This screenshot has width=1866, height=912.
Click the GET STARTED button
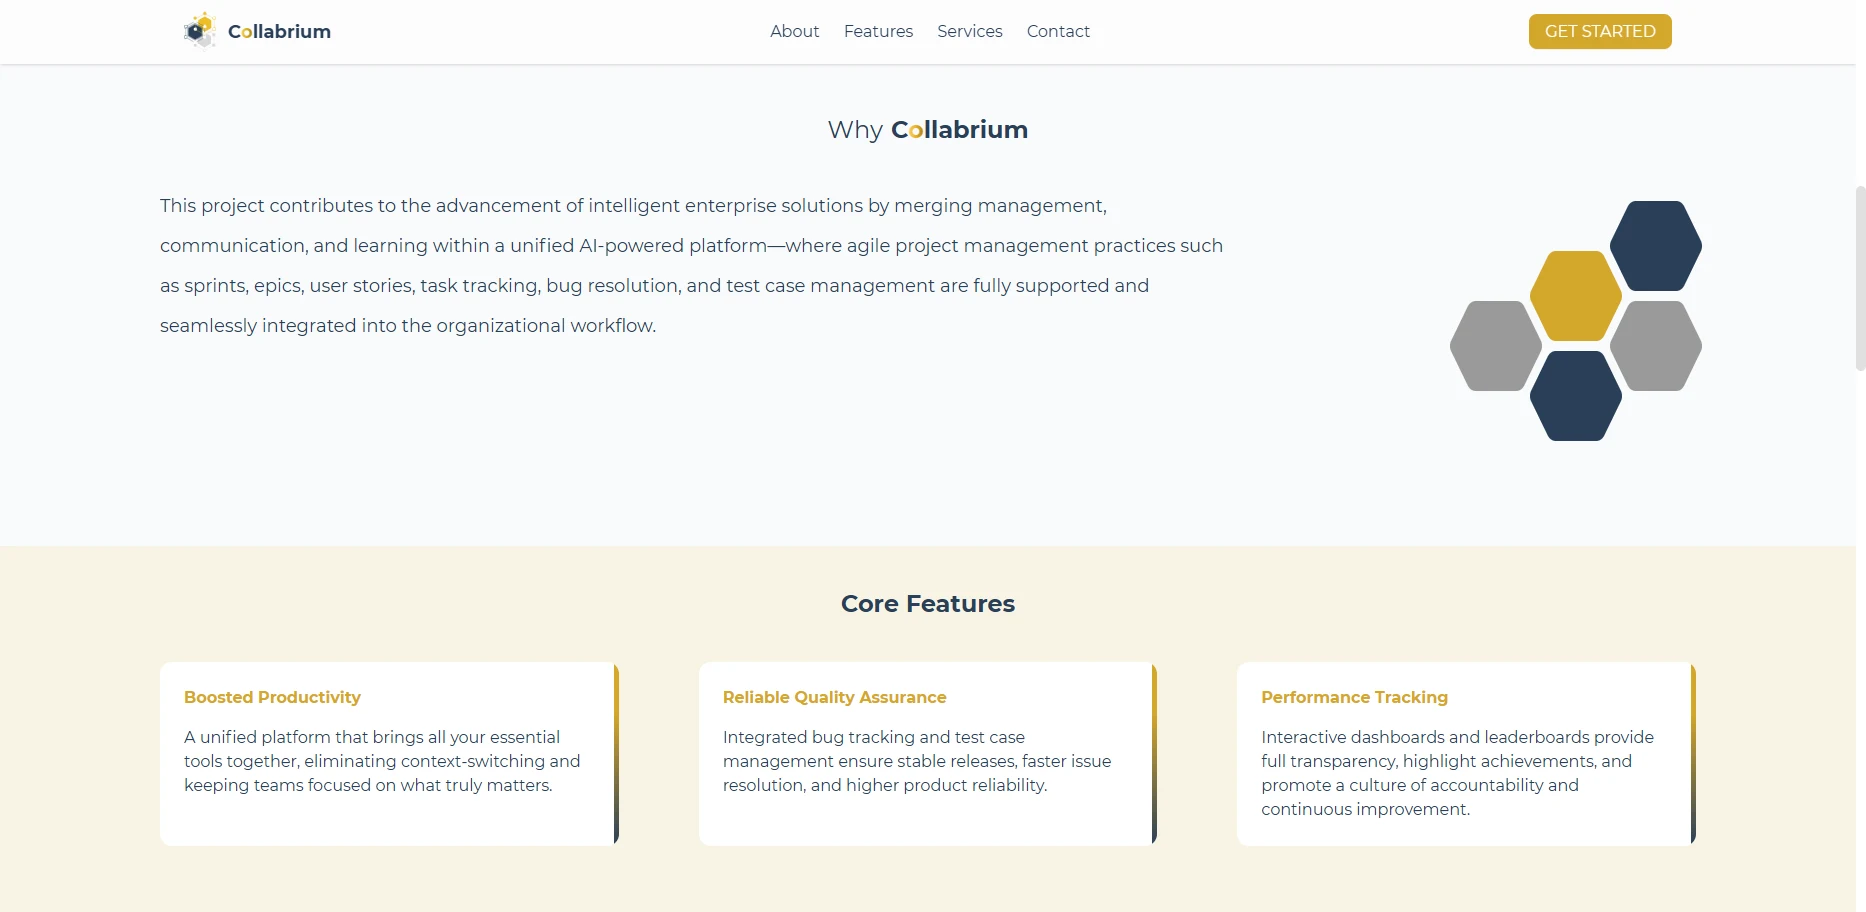(x=1600, y=31)
